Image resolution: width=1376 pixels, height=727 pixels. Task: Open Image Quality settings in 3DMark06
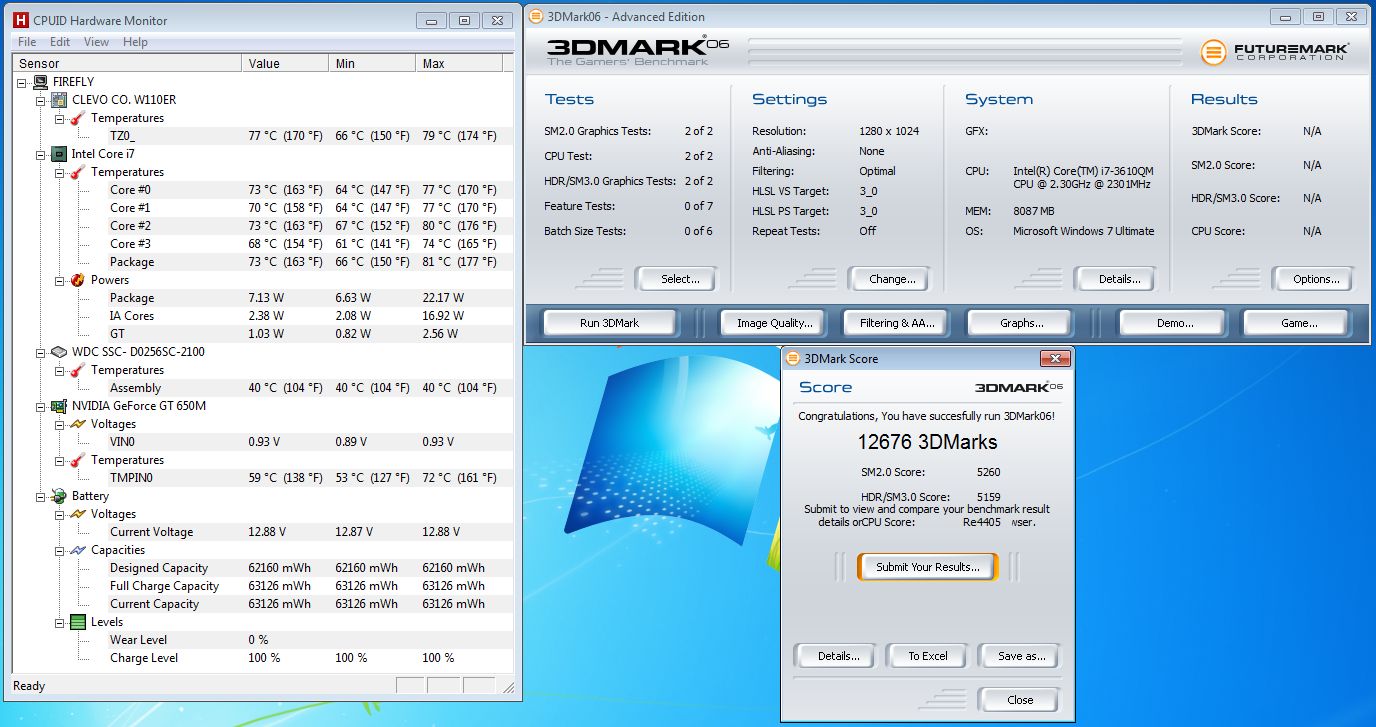tap(775, 323)
